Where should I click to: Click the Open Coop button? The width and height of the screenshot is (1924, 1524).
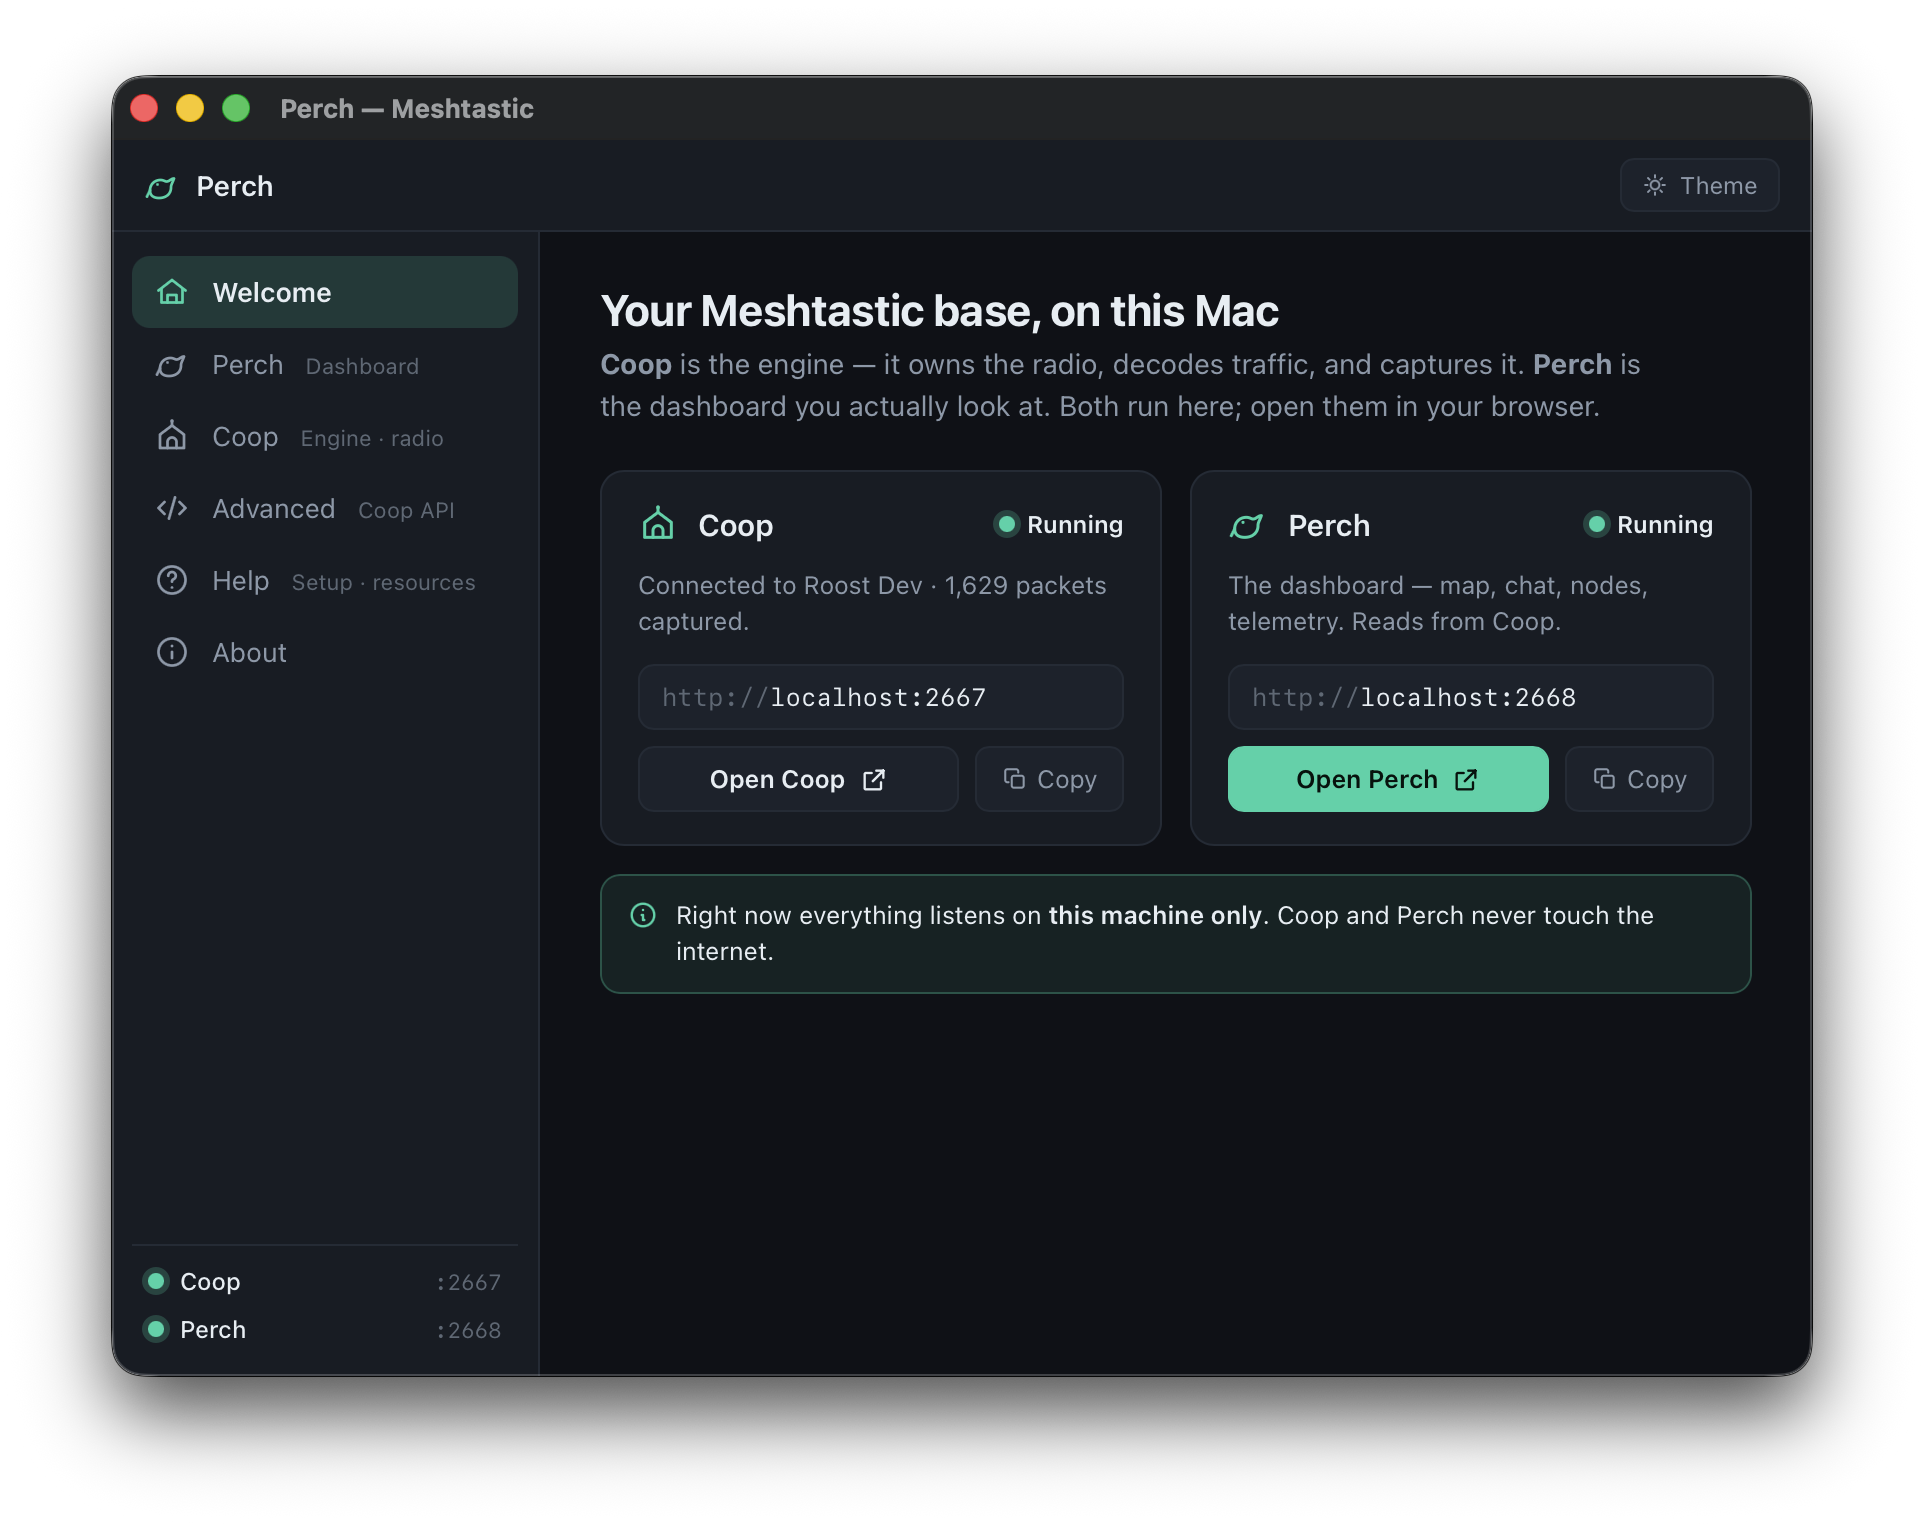(798, 779)
